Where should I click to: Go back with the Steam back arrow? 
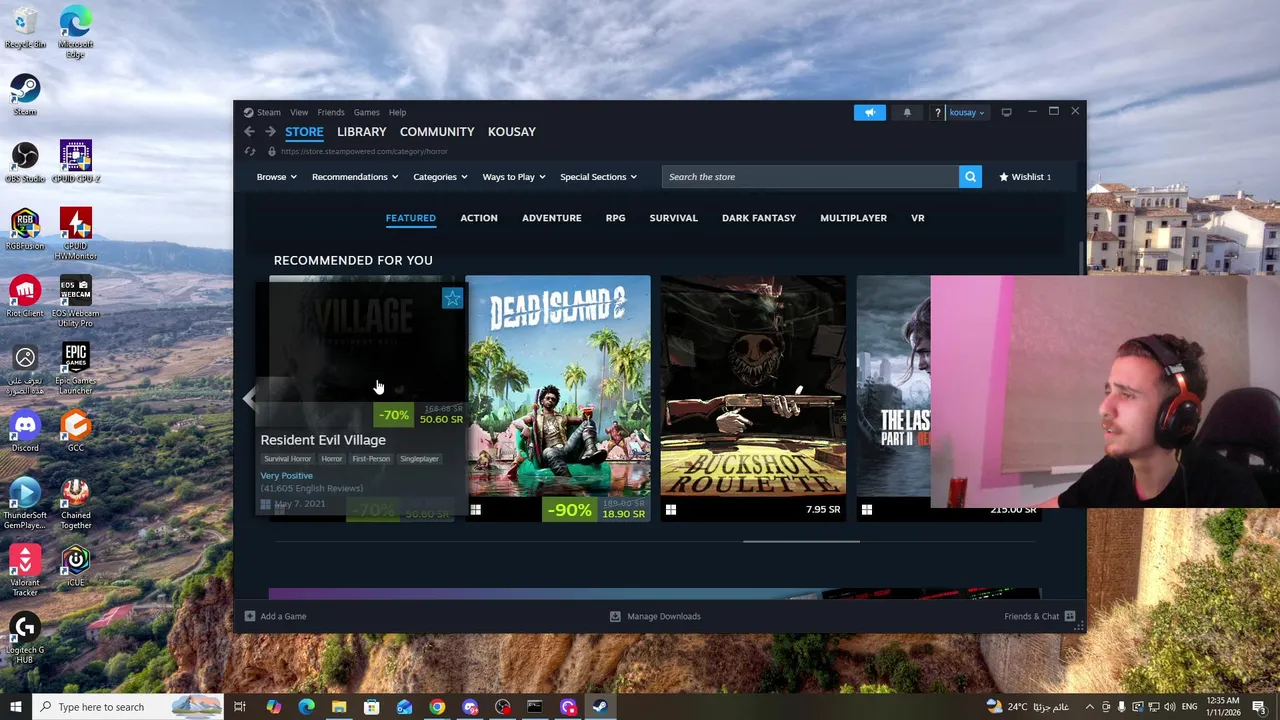tap(249, 132)
